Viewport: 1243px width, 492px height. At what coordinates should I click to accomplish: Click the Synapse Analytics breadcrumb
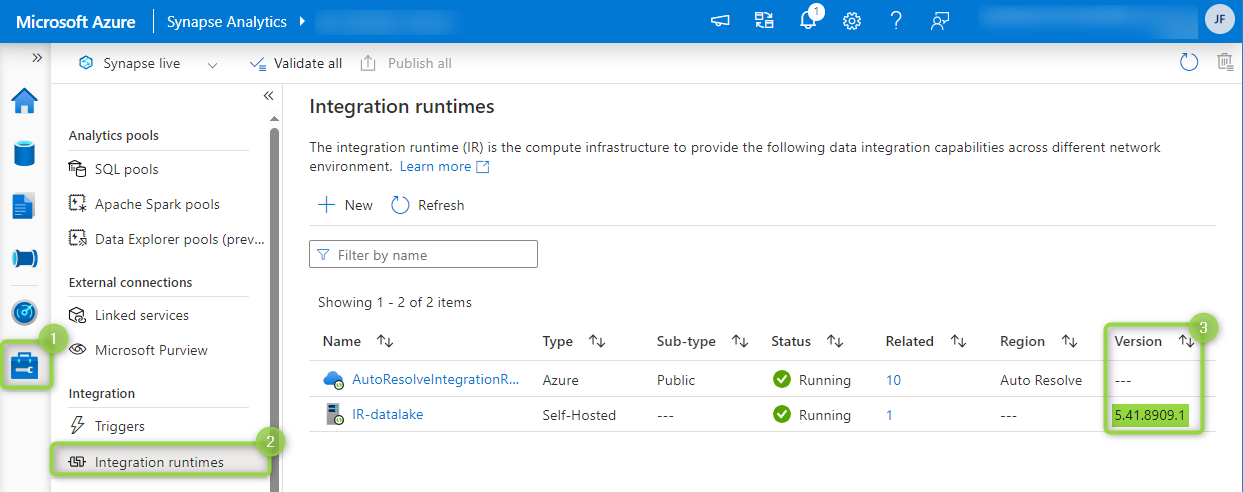tap(226, 21)
